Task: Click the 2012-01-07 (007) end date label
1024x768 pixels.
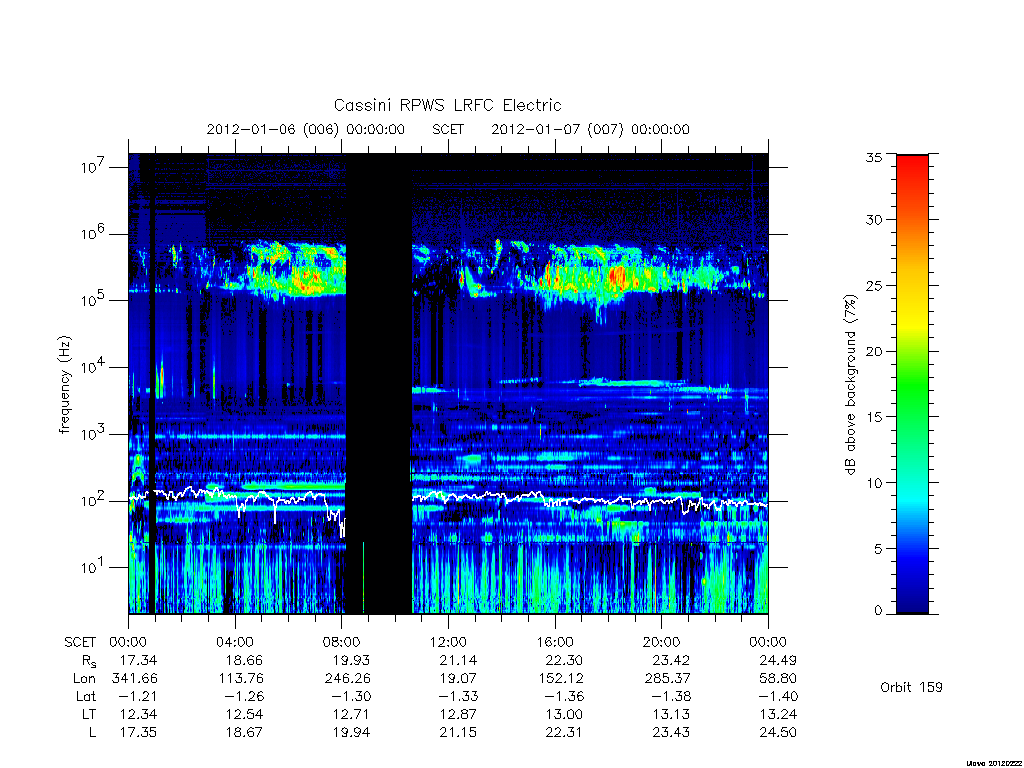Action: 590,129
